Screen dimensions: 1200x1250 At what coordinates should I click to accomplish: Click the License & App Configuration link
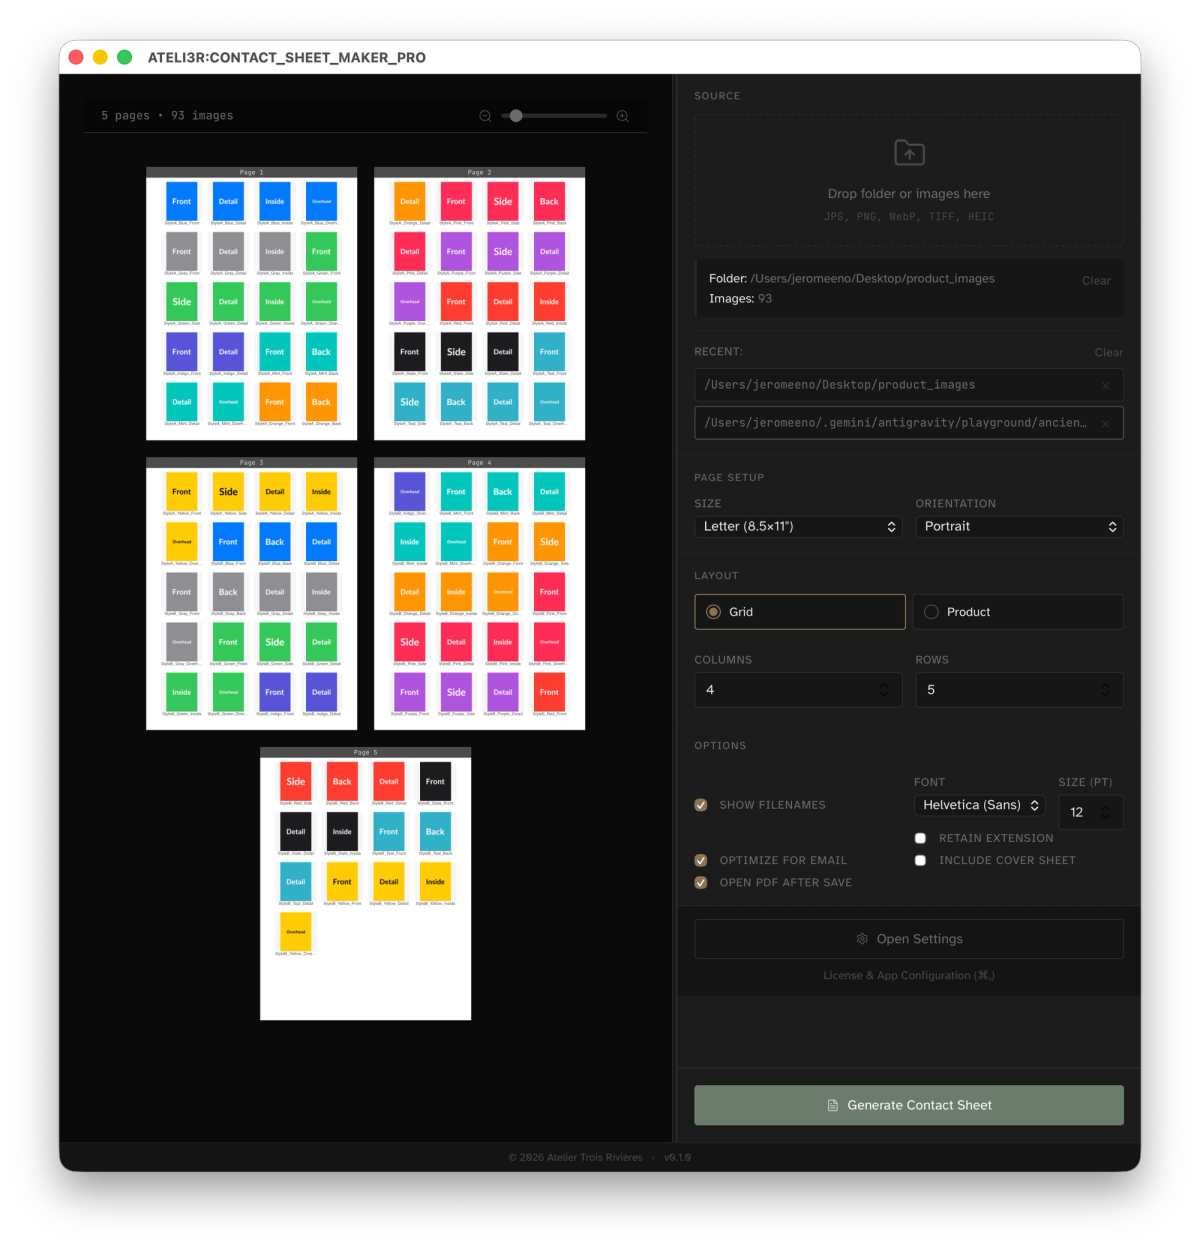click(906, 975)
